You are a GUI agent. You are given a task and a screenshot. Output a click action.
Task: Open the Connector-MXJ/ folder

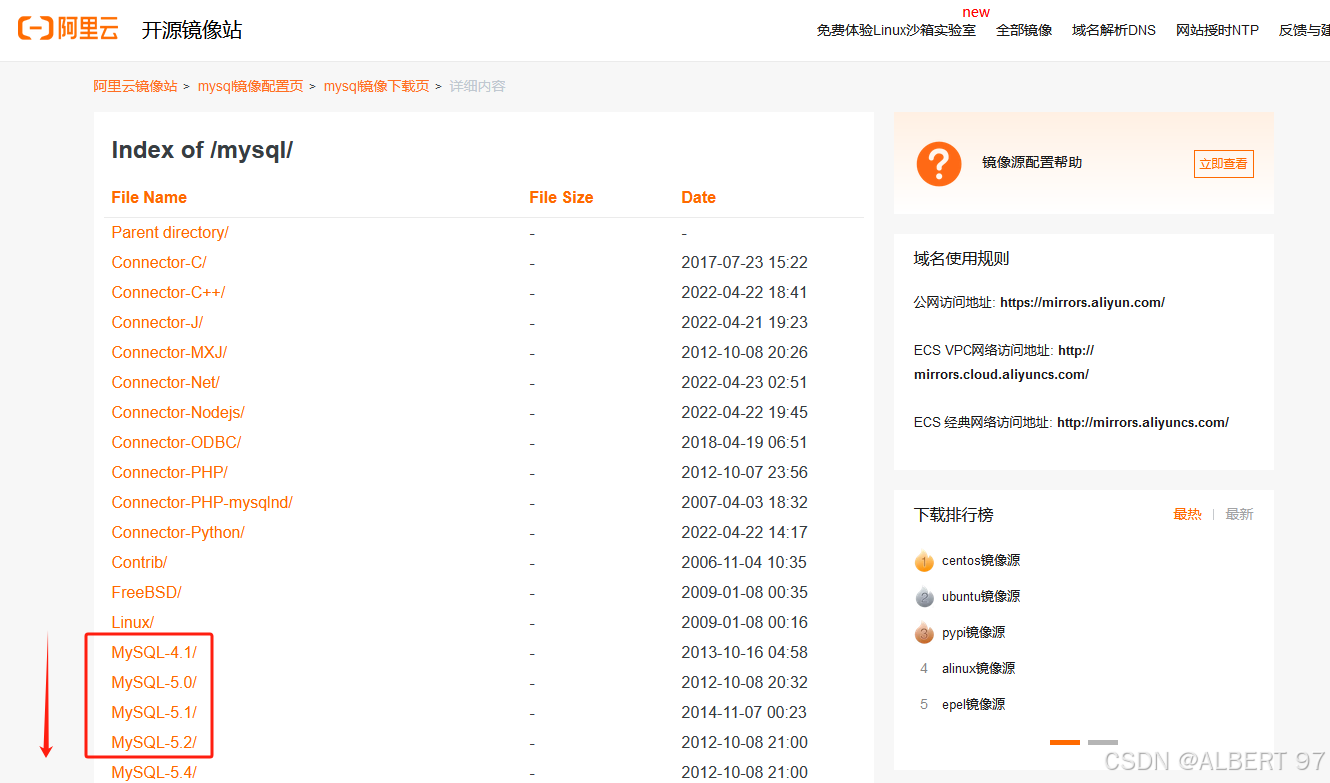tap(169, 352)
